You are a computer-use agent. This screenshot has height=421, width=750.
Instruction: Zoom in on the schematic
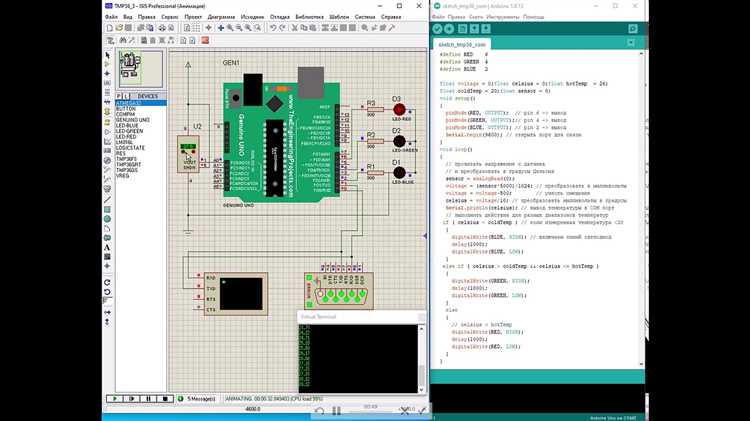[x=230, y=28]
